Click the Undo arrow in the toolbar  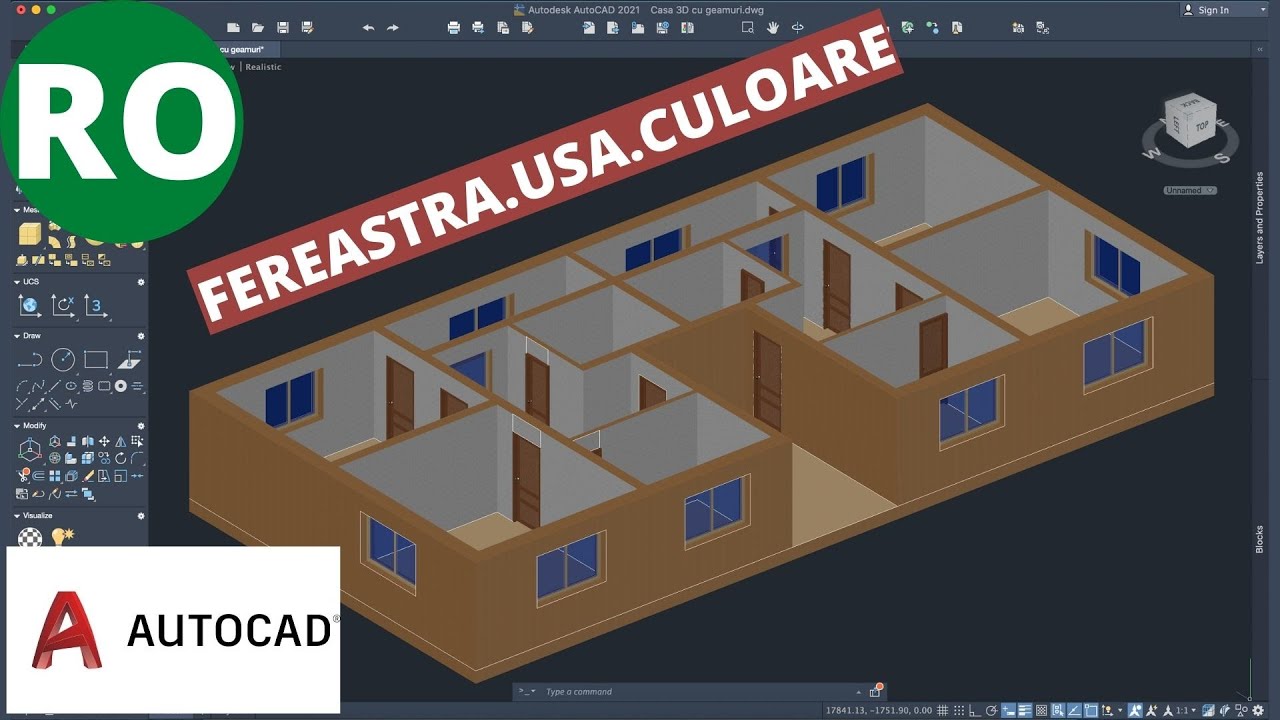click(368, 28)
